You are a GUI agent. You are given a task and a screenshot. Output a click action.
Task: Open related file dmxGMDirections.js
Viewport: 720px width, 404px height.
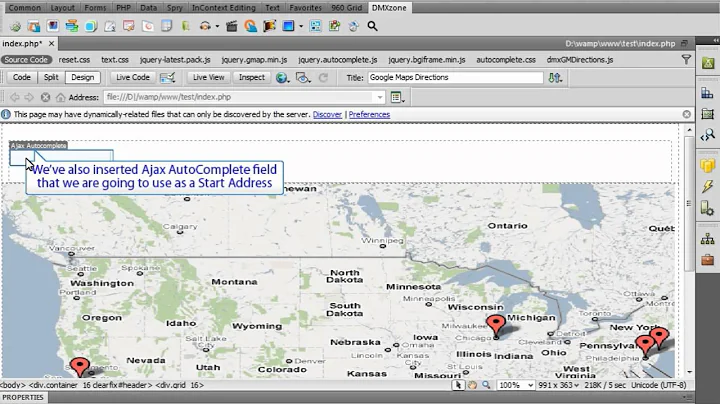click(x=579, y=60)
